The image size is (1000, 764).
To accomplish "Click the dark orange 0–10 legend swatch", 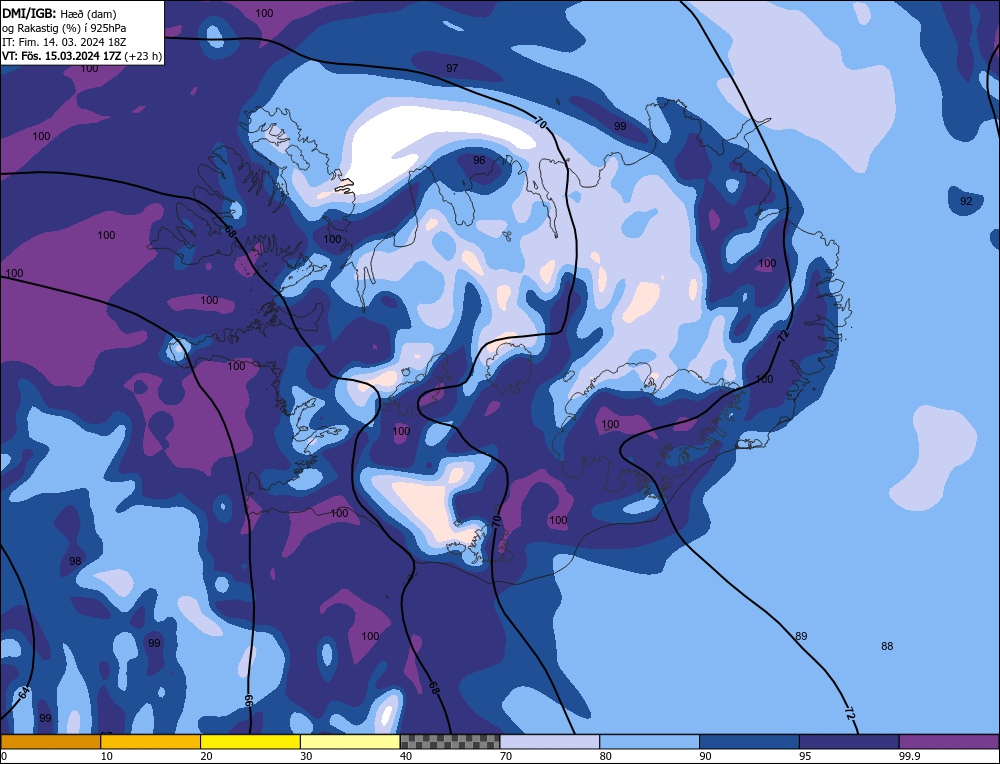I will (x=50, y=742).
